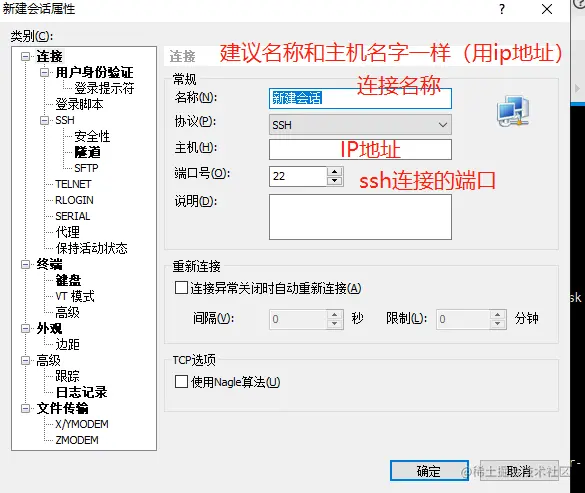Click the 端口号 number field
Screen dimensions: 585x493
click(x=298, y=176)
